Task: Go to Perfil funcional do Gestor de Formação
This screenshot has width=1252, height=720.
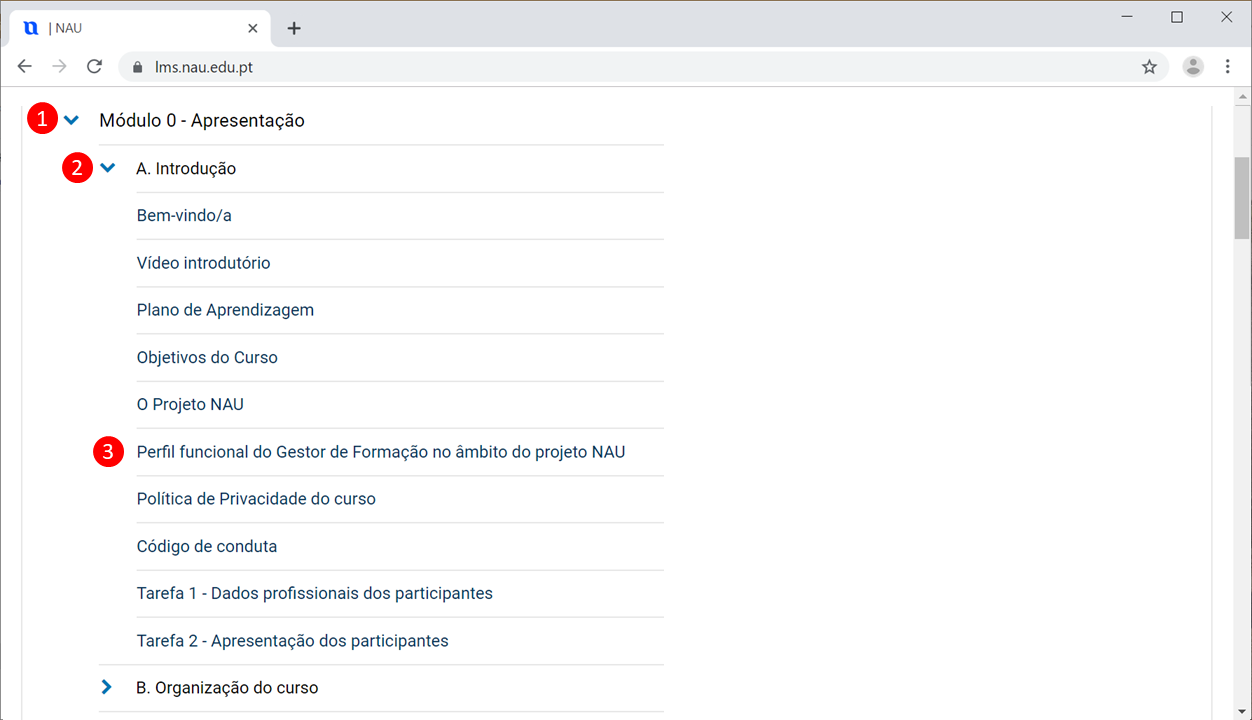Action: tap(380, 452)
